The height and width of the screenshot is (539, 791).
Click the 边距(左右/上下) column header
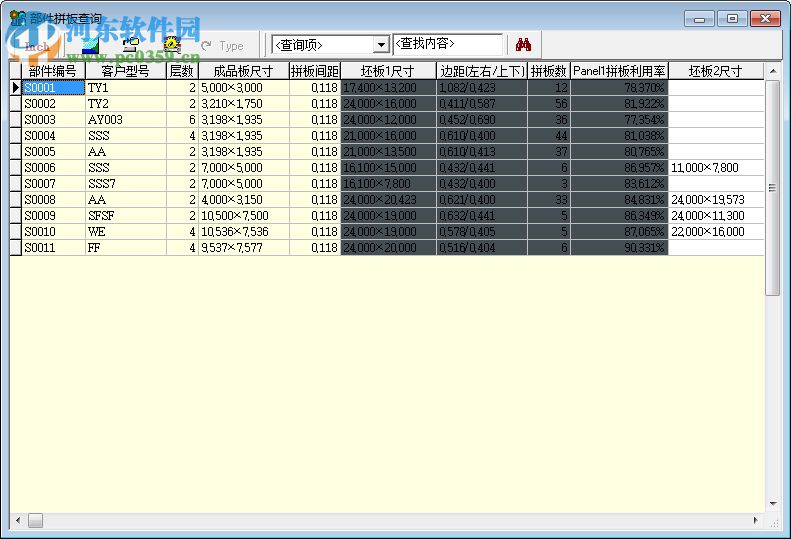[x=482, y=71]
